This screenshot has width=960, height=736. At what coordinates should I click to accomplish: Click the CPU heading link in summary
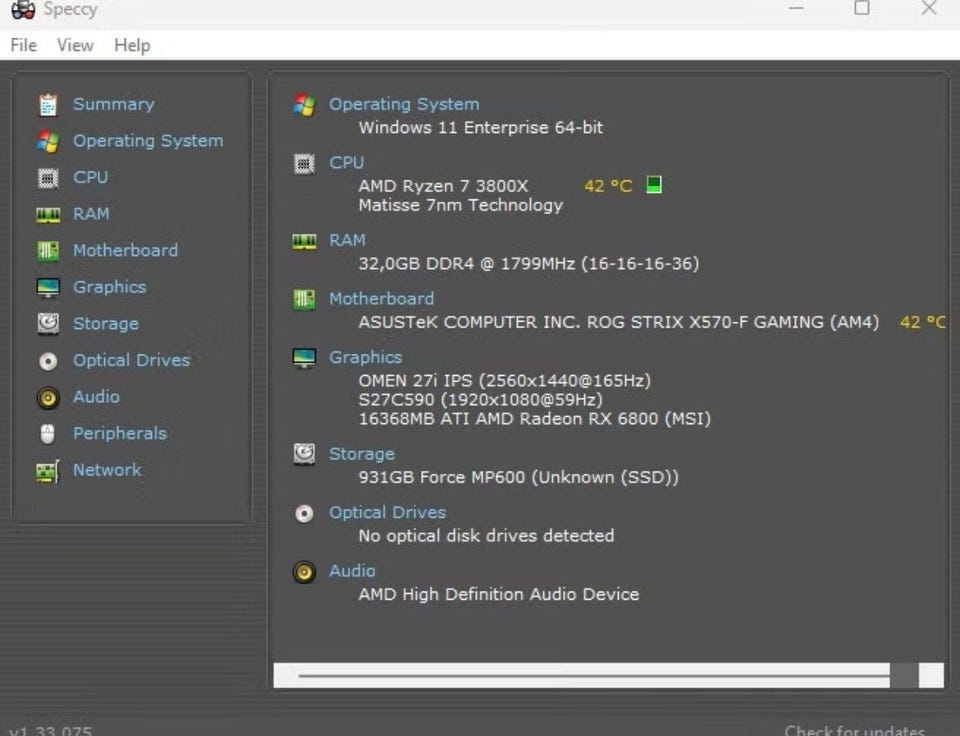347,162
